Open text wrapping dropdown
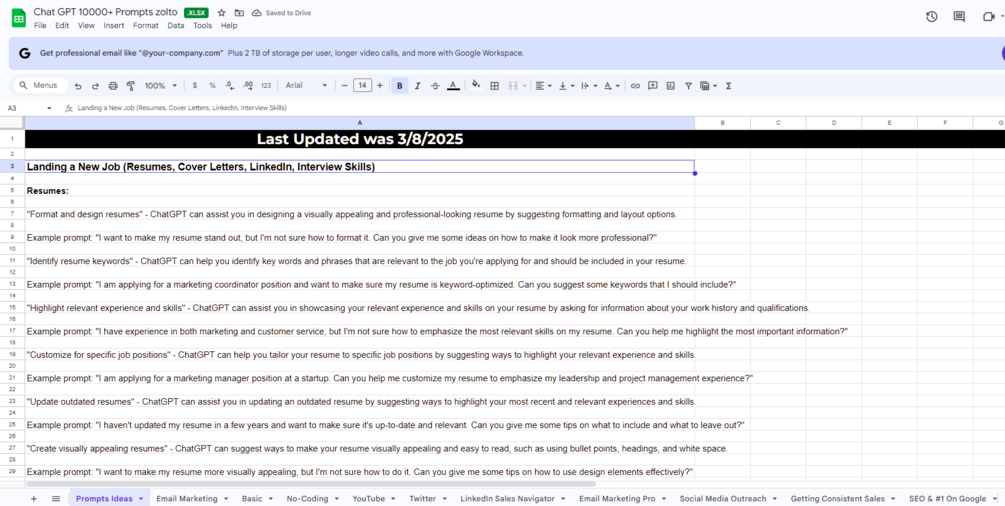 tap(589, 85)
